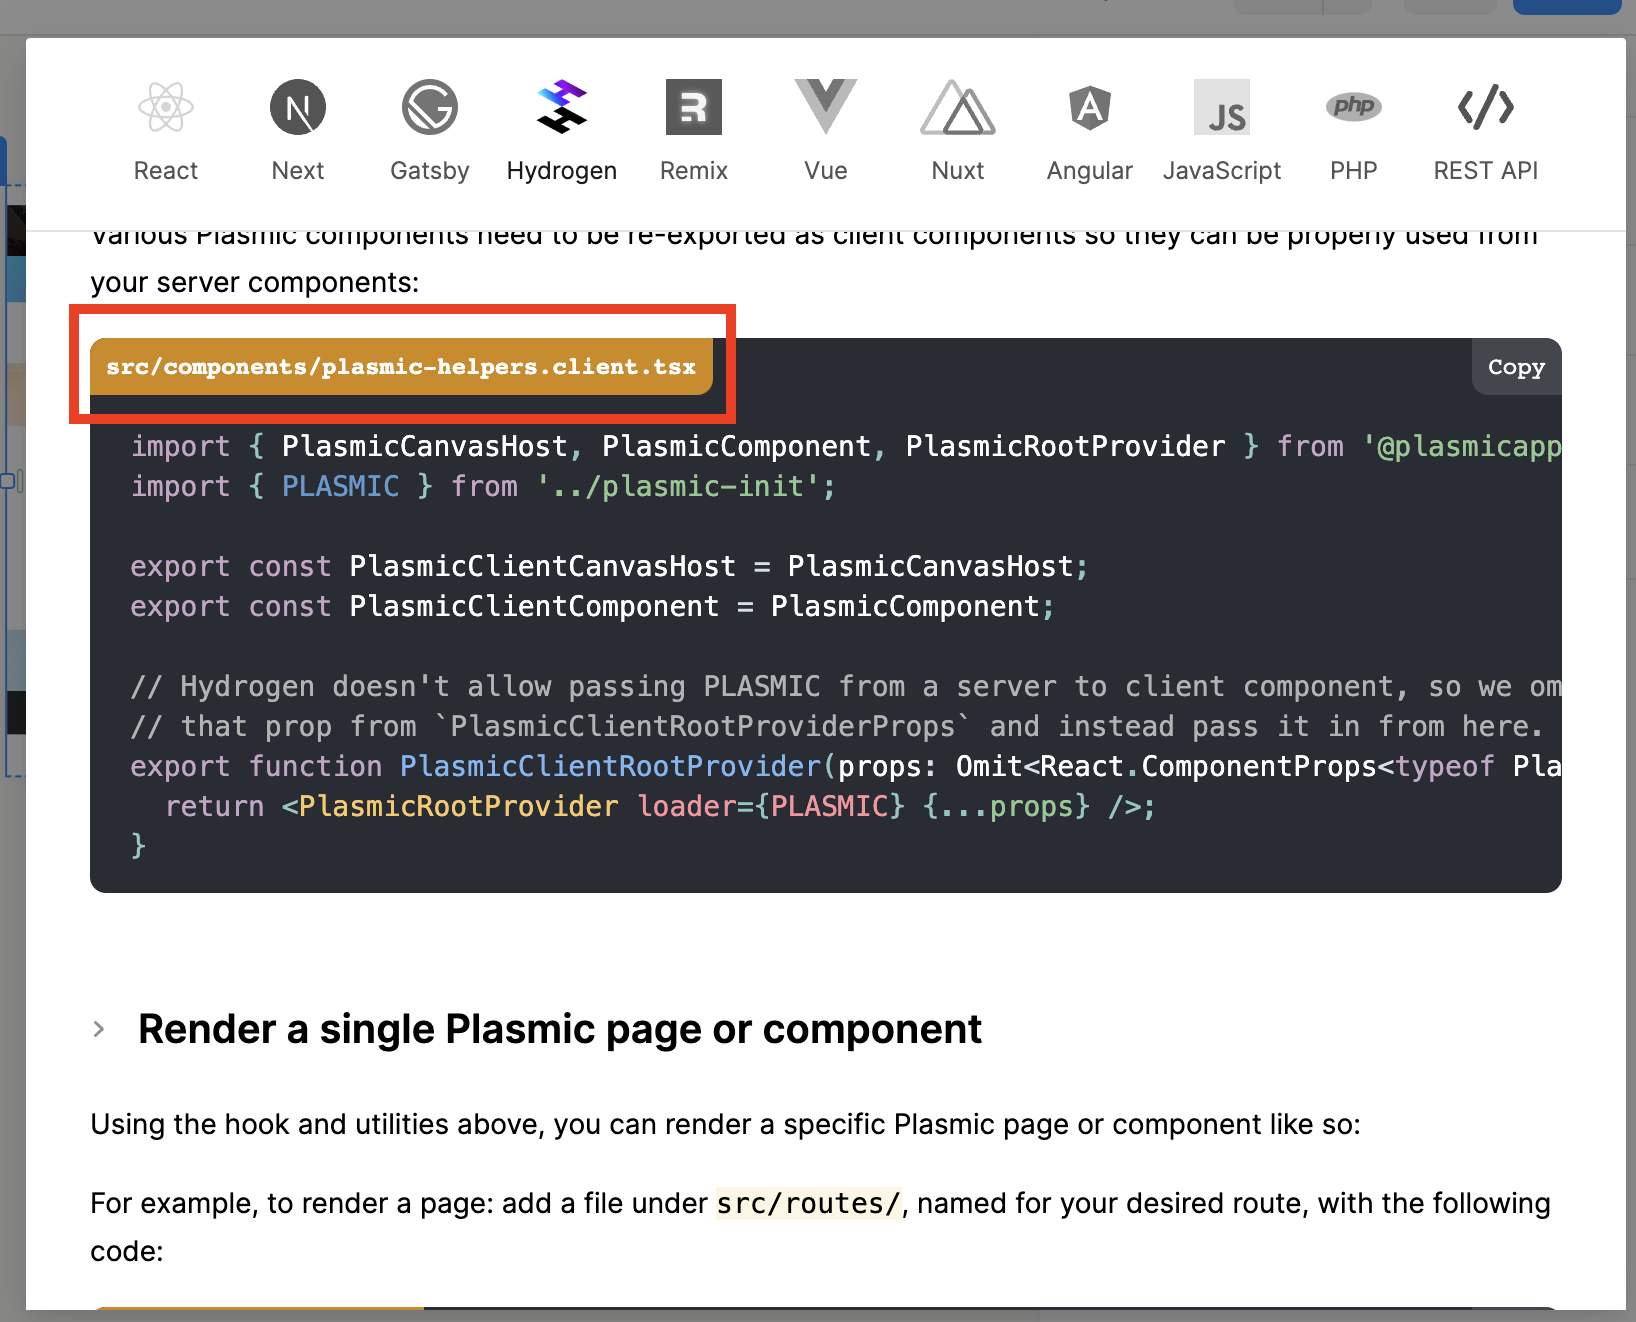Choose the Gatsby logo icon
This screenshot has height=1322, width=1636.
[x=430, y=107]
